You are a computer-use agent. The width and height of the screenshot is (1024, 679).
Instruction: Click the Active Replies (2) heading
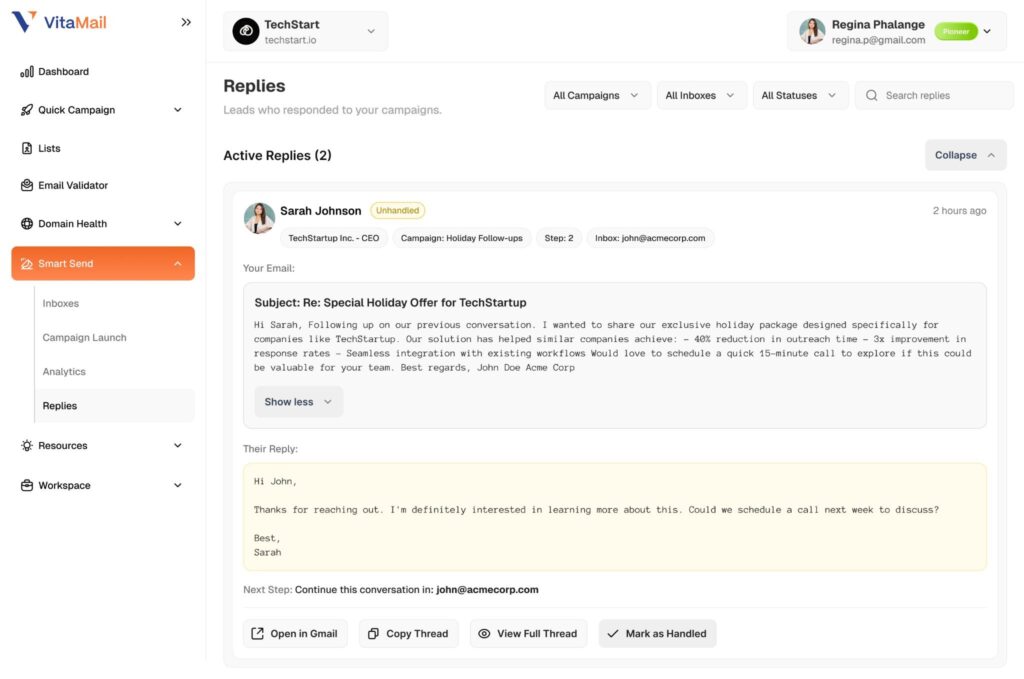pos(278,155)
